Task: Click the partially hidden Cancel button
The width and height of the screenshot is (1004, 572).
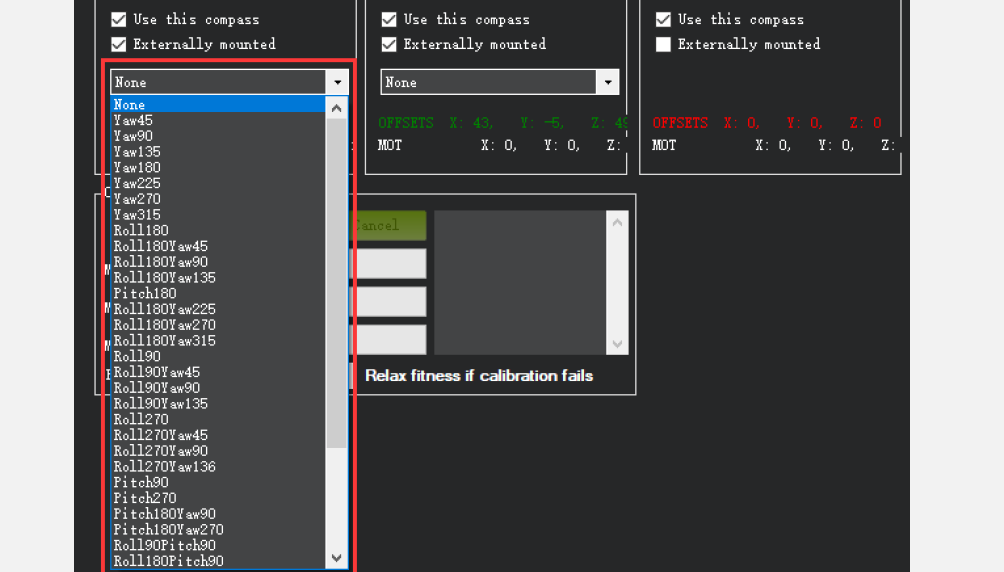Action: point(388,226)
